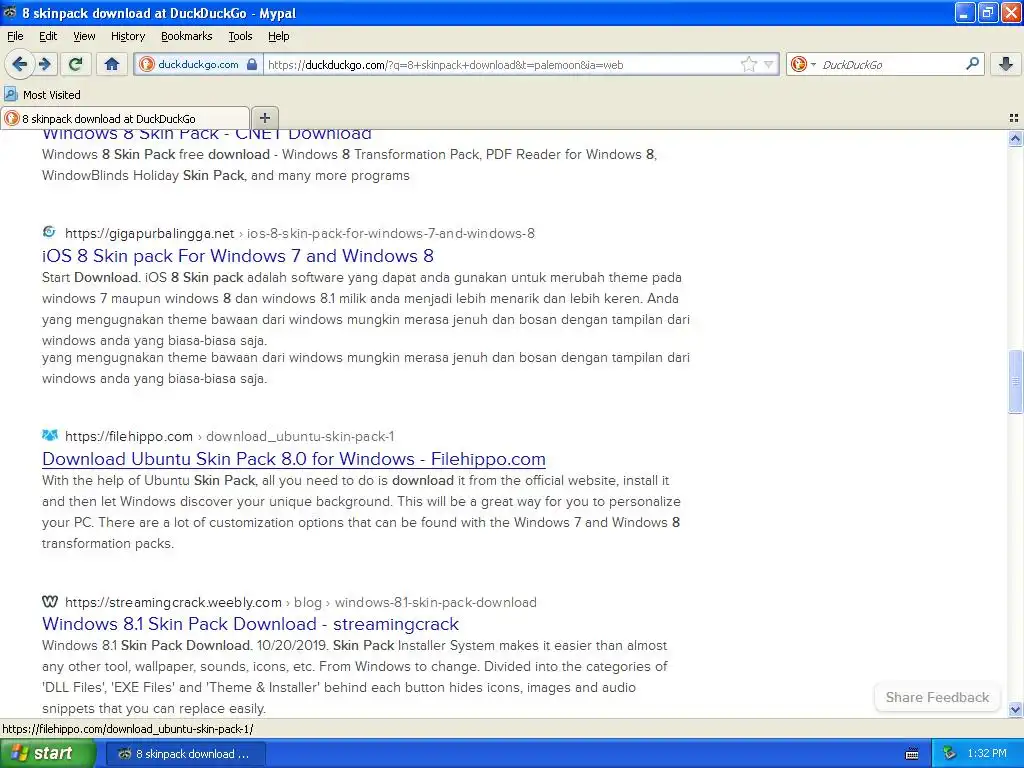Click the filehippo.com result URL

229,436
